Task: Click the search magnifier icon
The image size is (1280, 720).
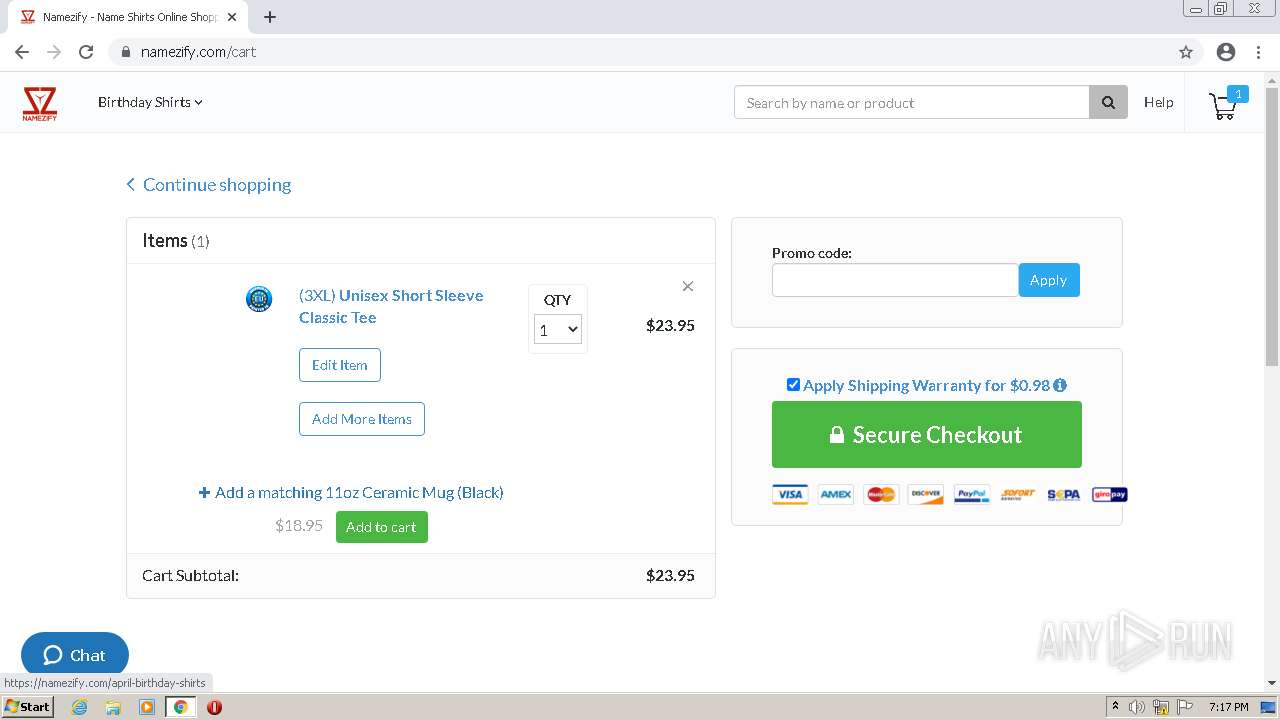Action: pyautogui.click(x=1108, y=102)
